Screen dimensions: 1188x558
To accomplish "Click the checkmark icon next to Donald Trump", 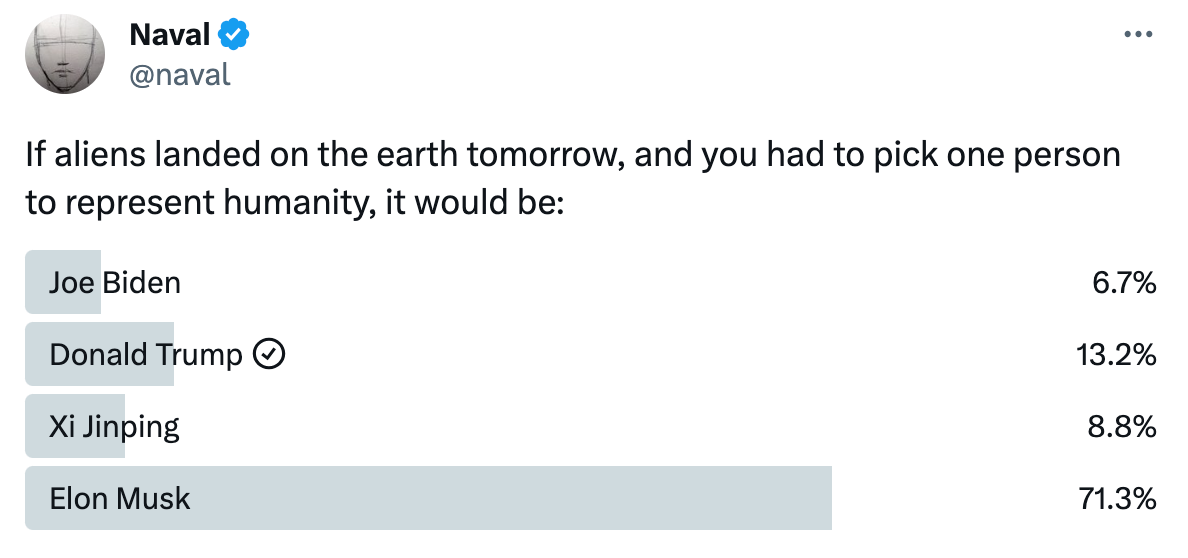I will (x=269, y=354).
